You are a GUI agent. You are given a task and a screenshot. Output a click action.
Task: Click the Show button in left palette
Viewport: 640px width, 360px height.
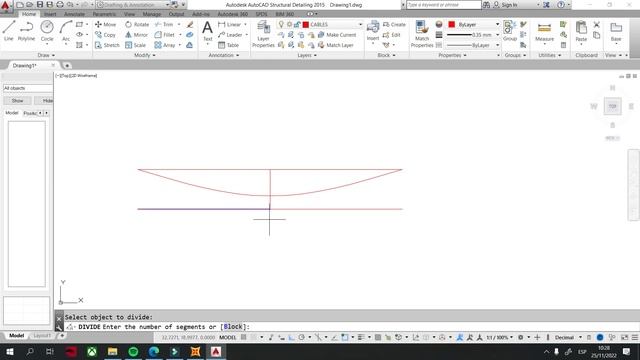tap(17, 100)
